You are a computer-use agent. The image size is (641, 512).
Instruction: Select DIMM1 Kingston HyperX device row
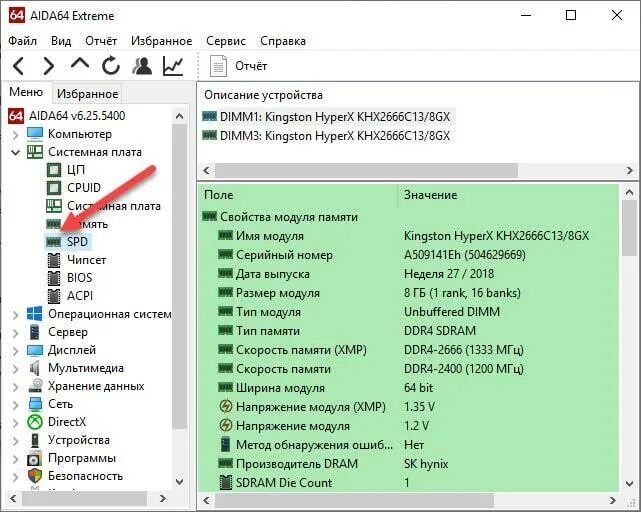[327, 117]
